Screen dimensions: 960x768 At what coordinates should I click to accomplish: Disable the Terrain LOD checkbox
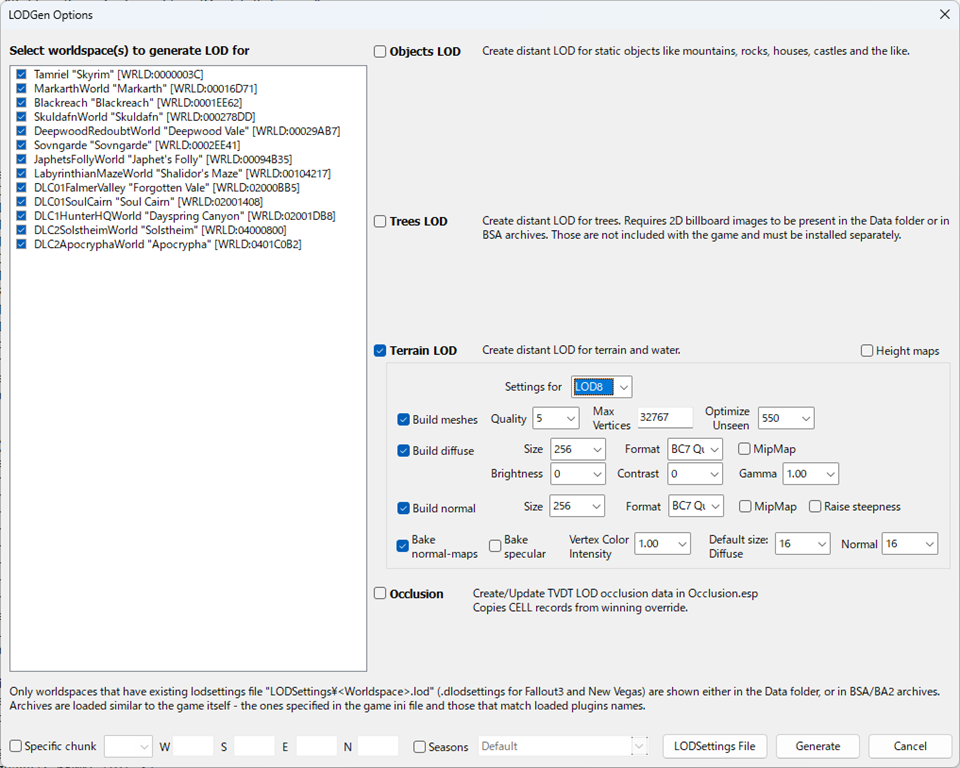coord(380,350)
